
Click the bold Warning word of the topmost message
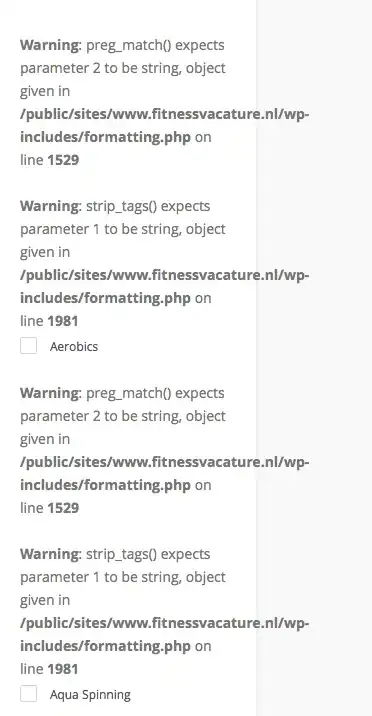click(50, 45)
